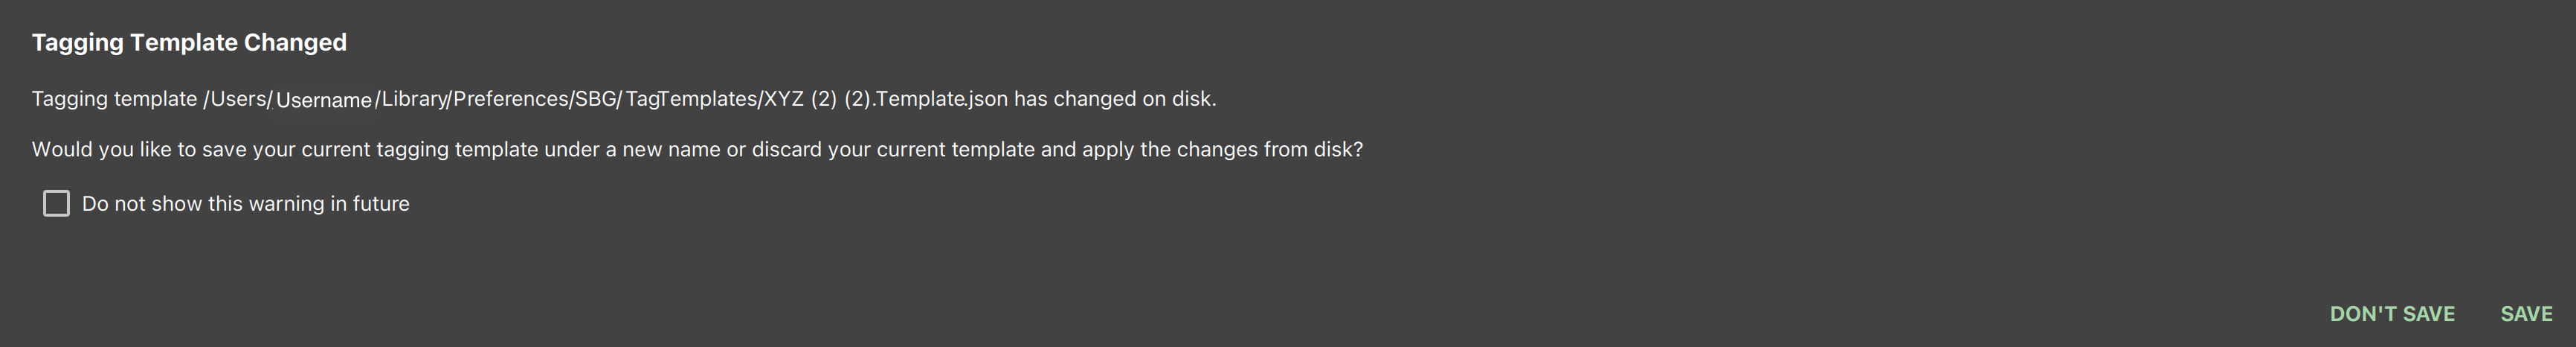
Task: Choose DON'T SAVE to discard the template
Action: [x=2392, y=314]
